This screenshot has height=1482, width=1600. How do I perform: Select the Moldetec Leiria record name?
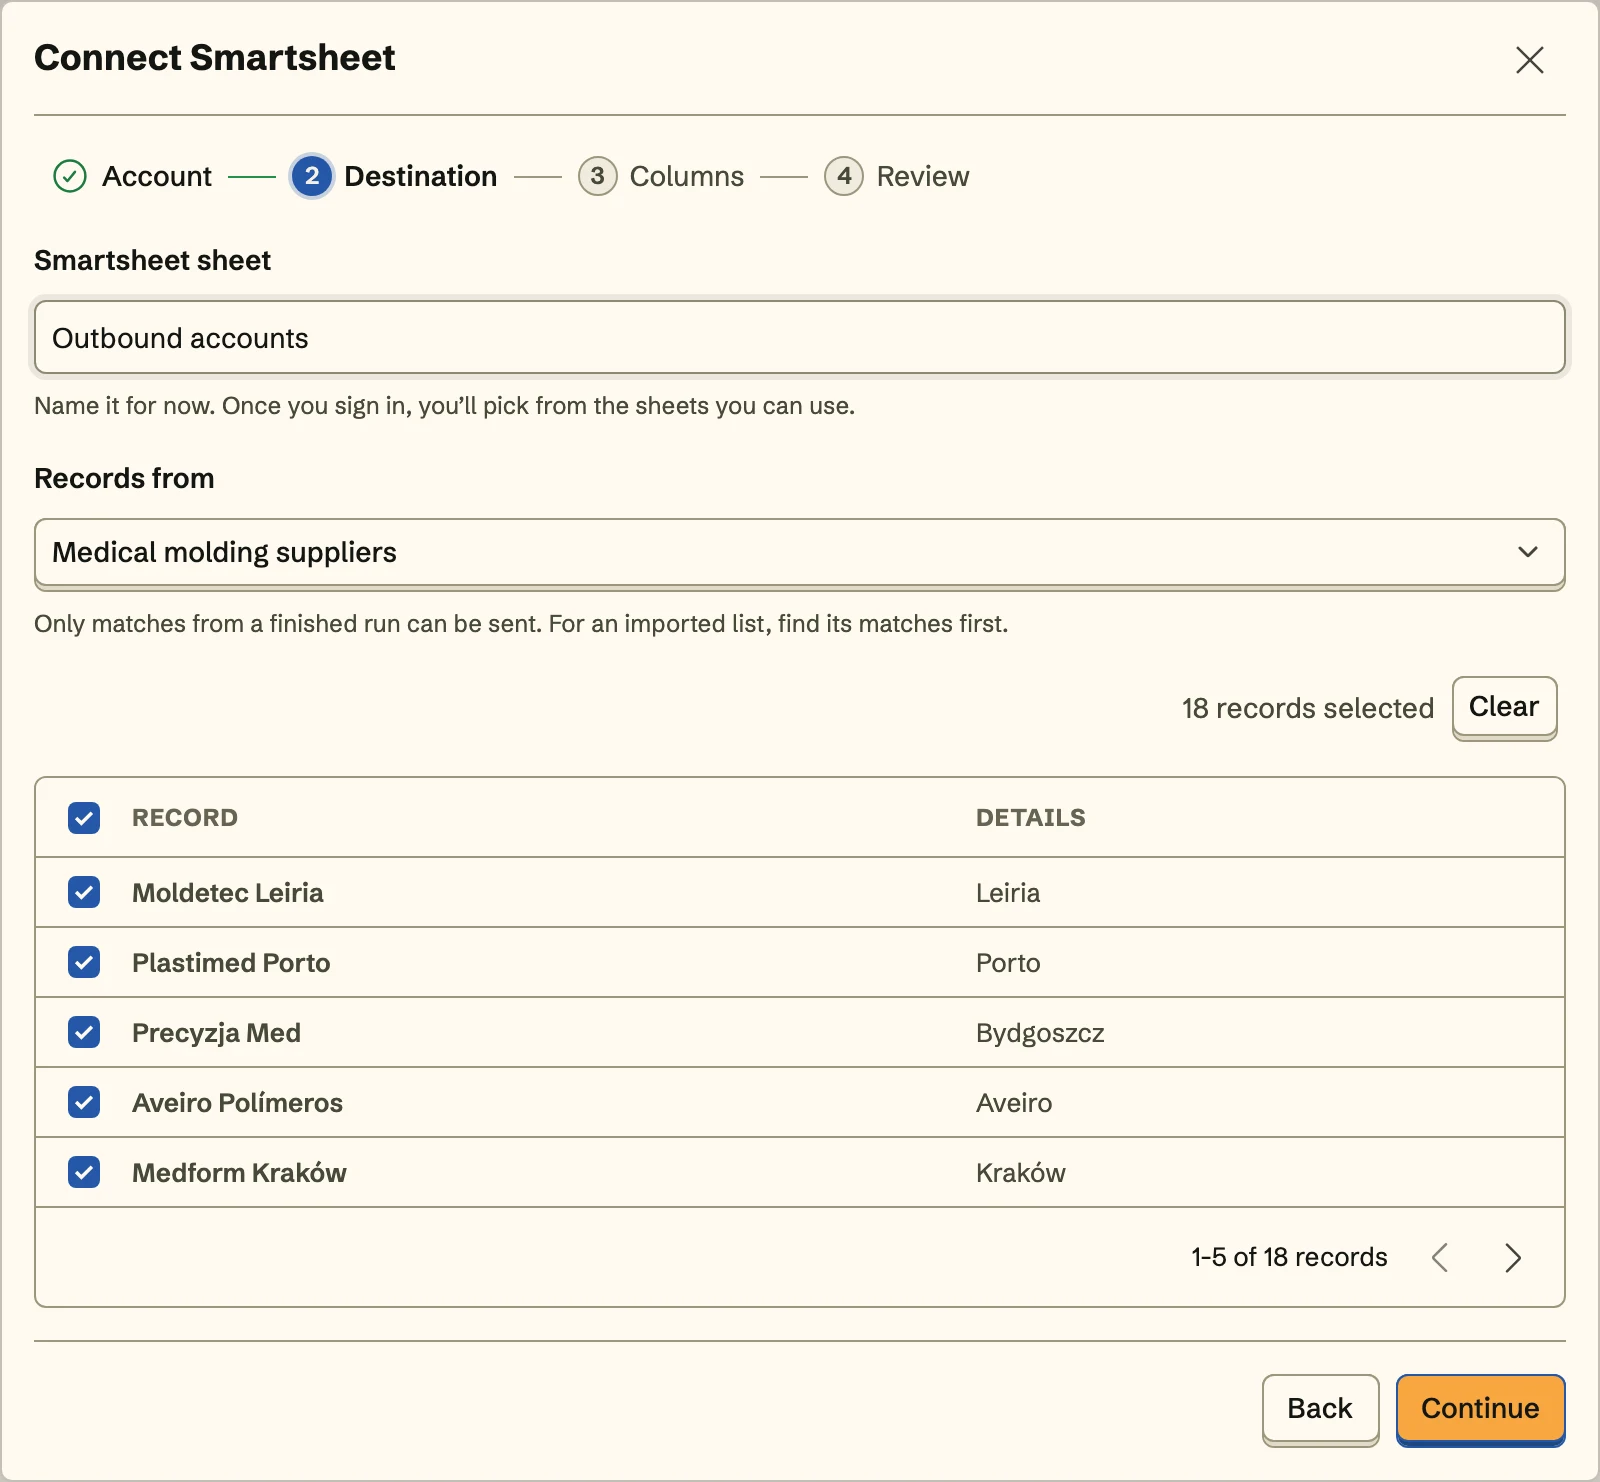click(228, 893)
